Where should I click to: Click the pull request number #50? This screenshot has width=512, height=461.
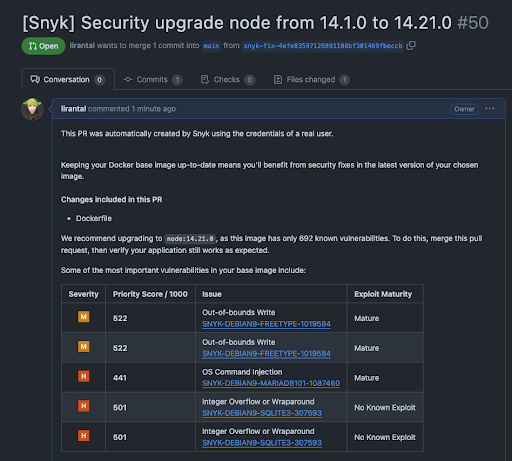click(473, 23)
